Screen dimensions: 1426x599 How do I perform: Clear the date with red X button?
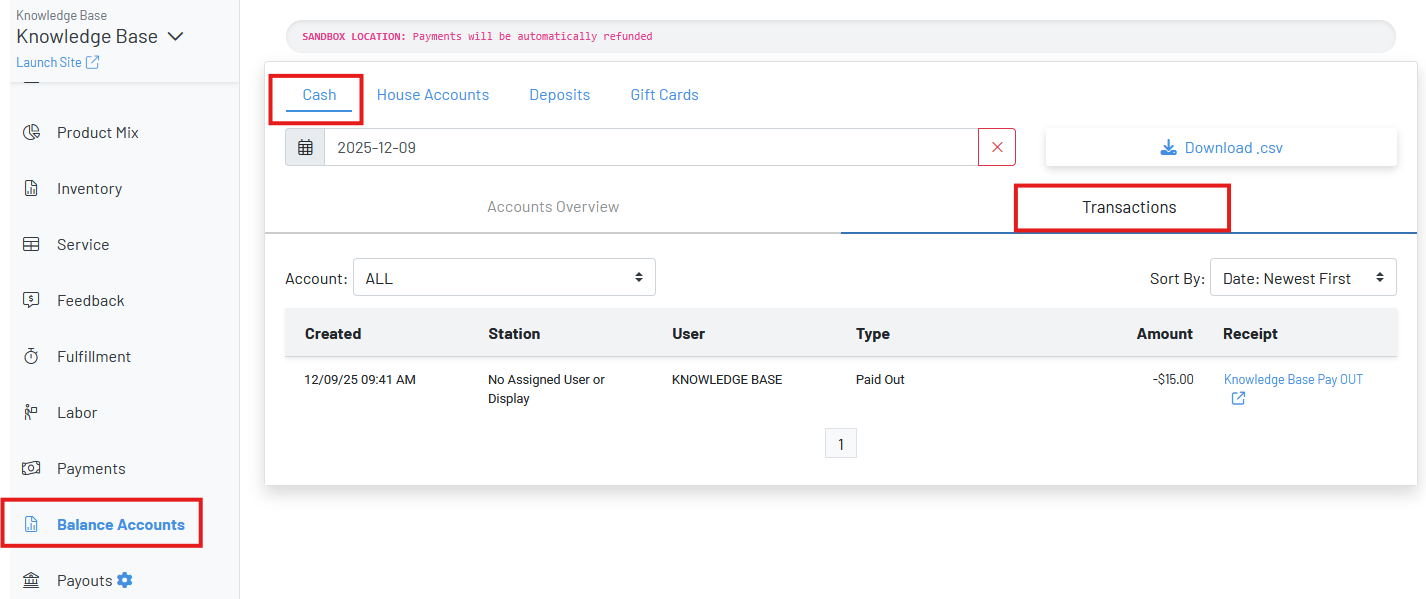tap(996, 148)
